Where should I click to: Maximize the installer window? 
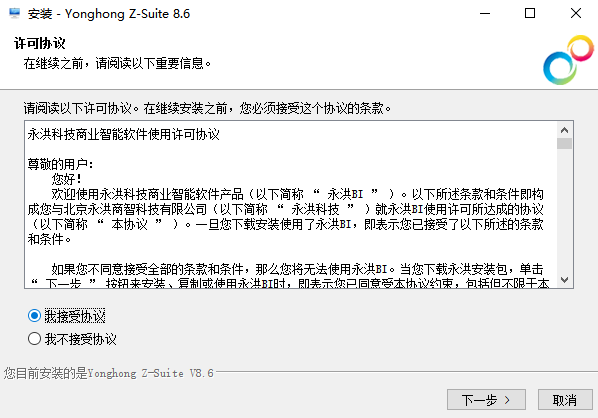point(530,13)
